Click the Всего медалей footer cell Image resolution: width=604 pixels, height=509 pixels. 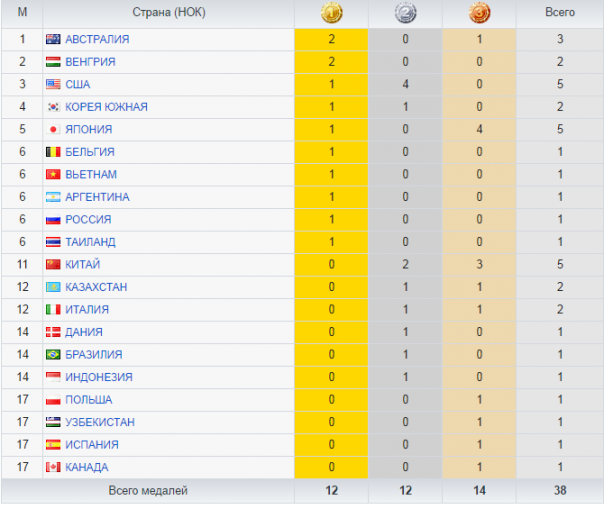(x=148, y=491)
